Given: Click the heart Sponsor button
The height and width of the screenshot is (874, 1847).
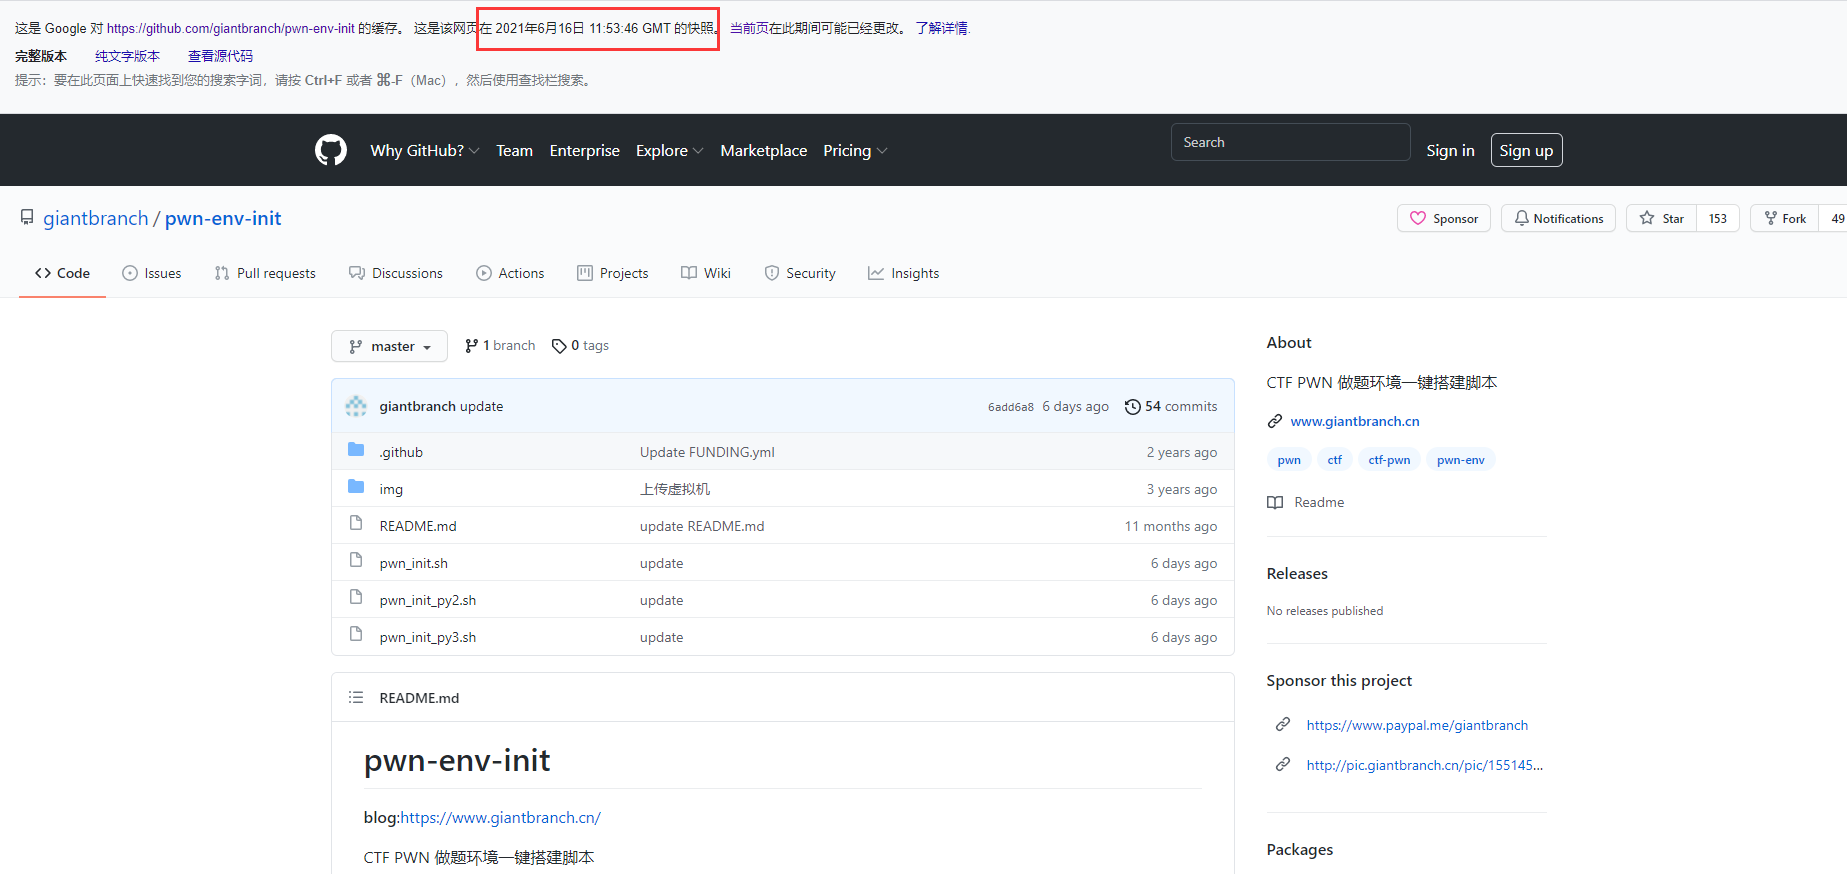Looking at the screenshot, I should pos(1444,218).
